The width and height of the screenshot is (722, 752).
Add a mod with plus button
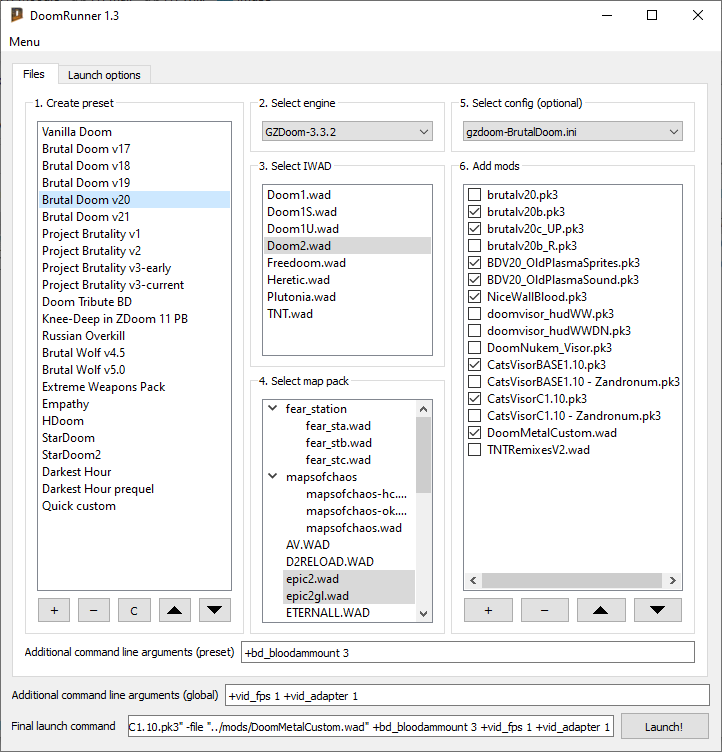point(488,610)
